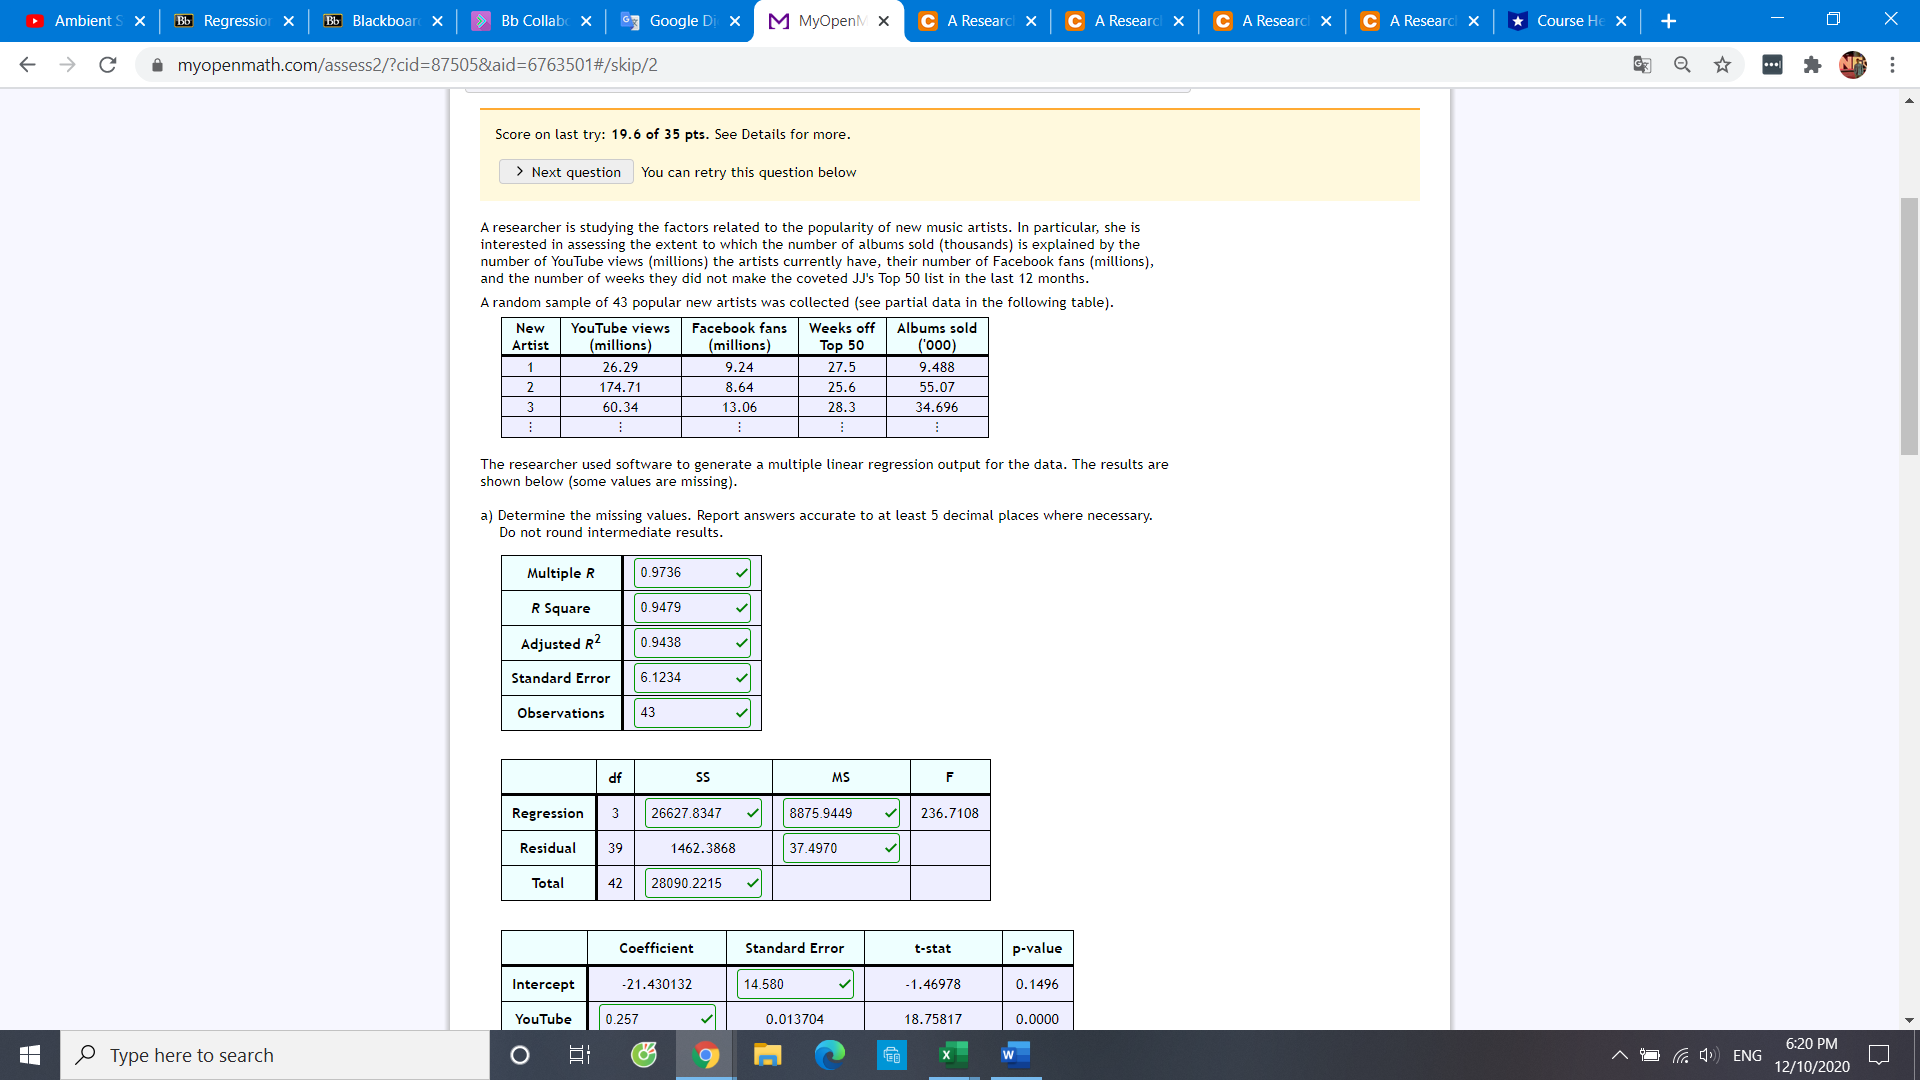Open Excel from the taskbar
Image resolution: width=1920 pixels, height=1080 pixels.
click(x=952, y=1055)
